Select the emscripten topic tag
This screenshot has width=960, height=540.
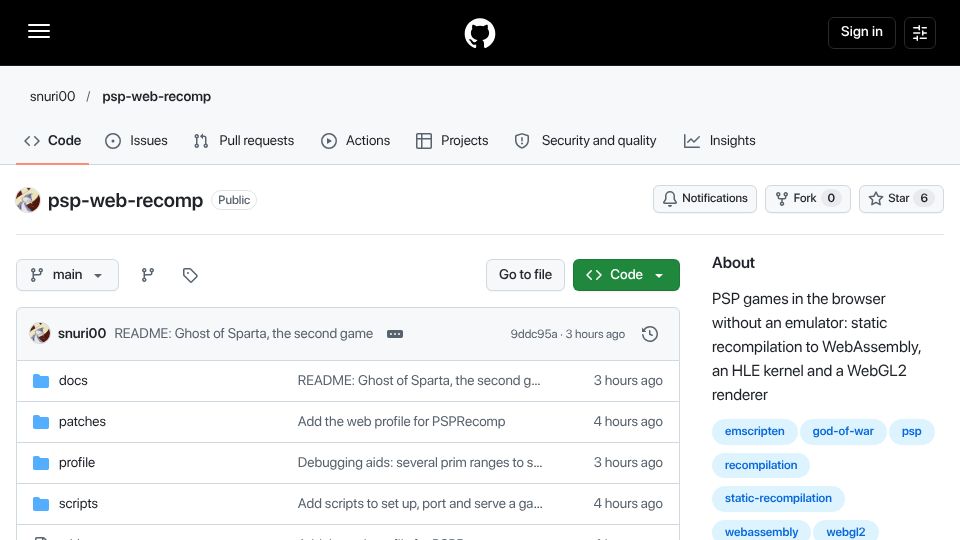coord(754,432)
